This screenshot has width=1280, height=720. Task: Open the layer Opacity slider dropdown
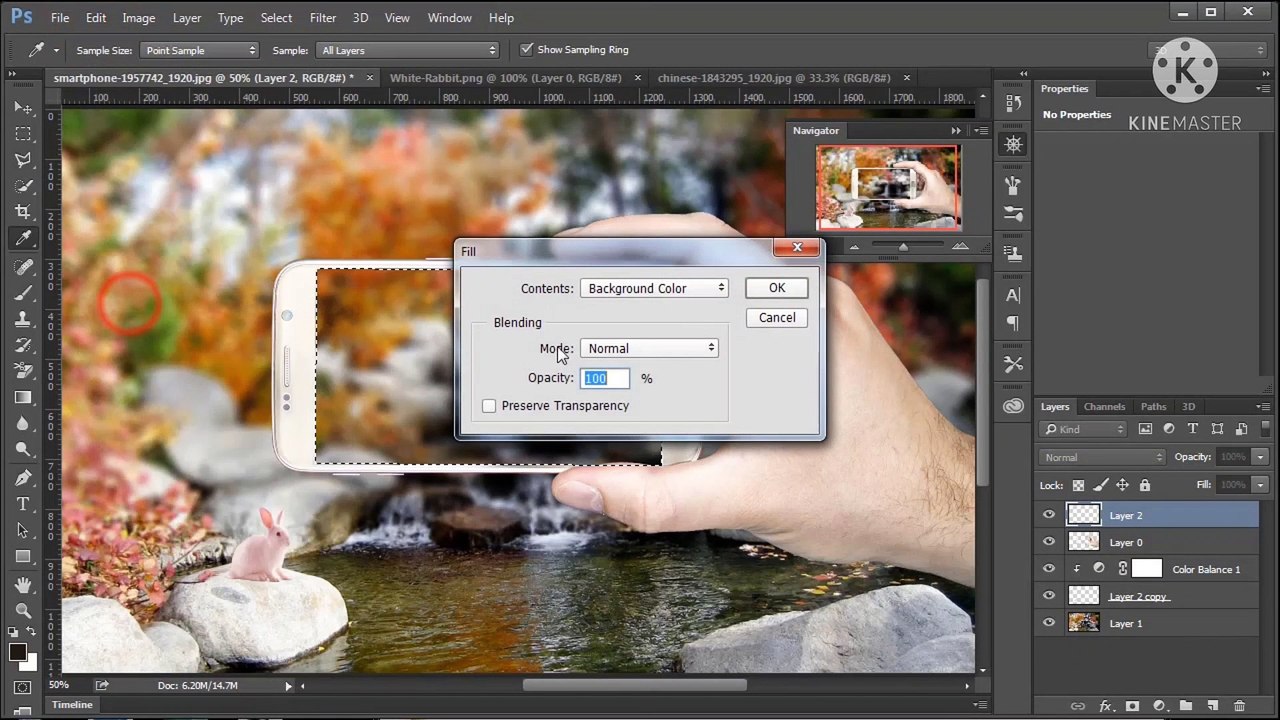point(1260,457)
